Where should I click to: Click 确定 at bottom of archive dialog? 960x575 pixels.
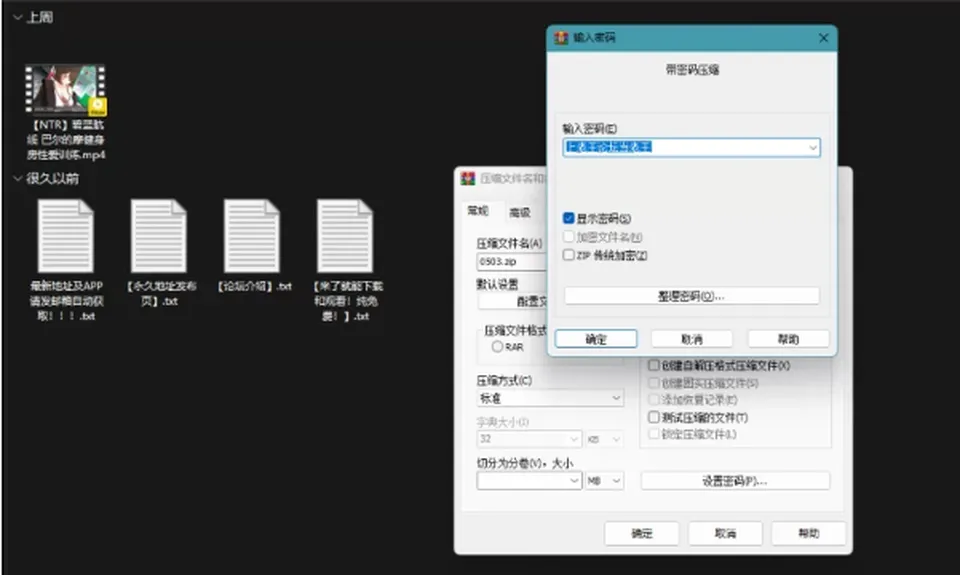642,533
